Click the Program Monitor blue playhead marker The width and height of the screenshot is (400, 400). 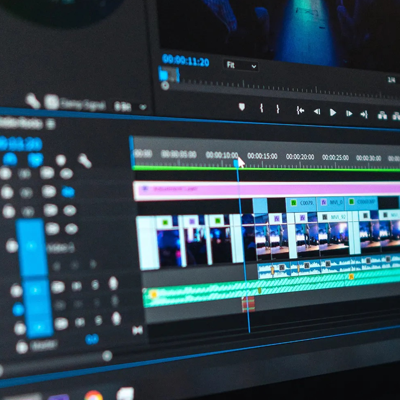(x=163, y=75)
